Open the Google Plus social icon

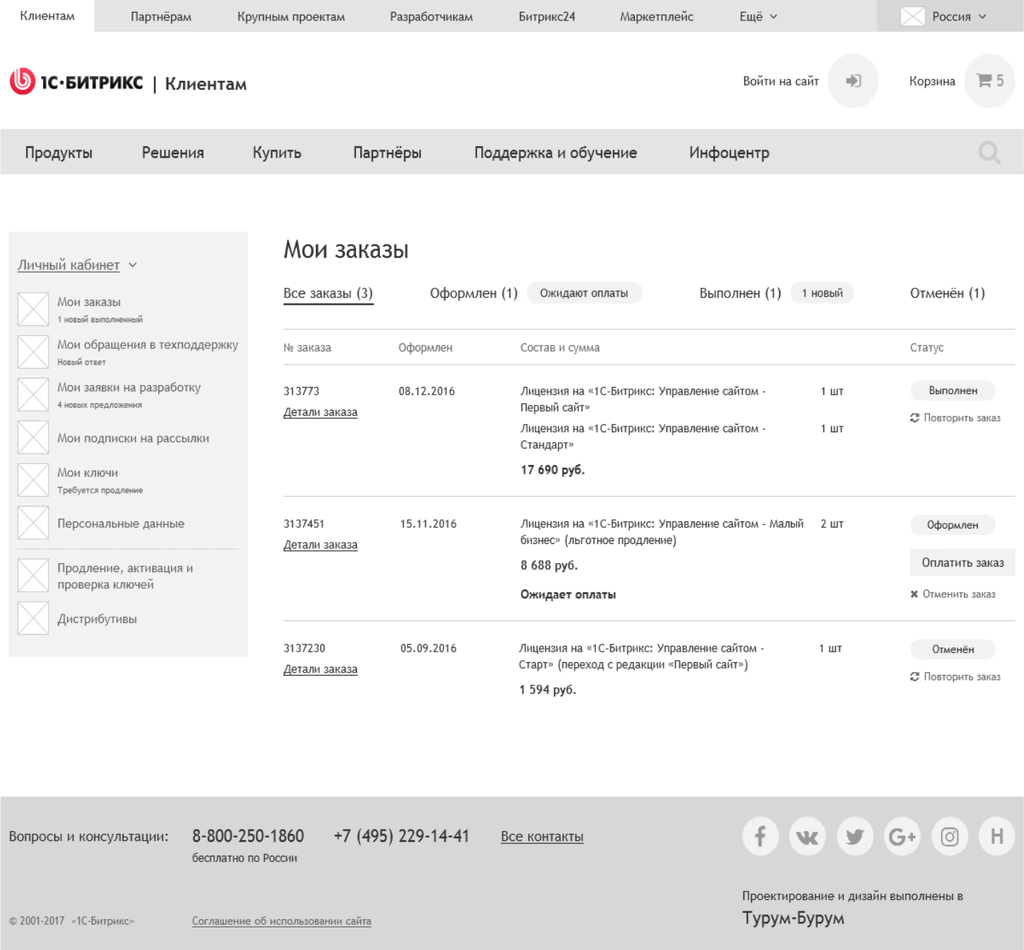[x=902, y=836]
